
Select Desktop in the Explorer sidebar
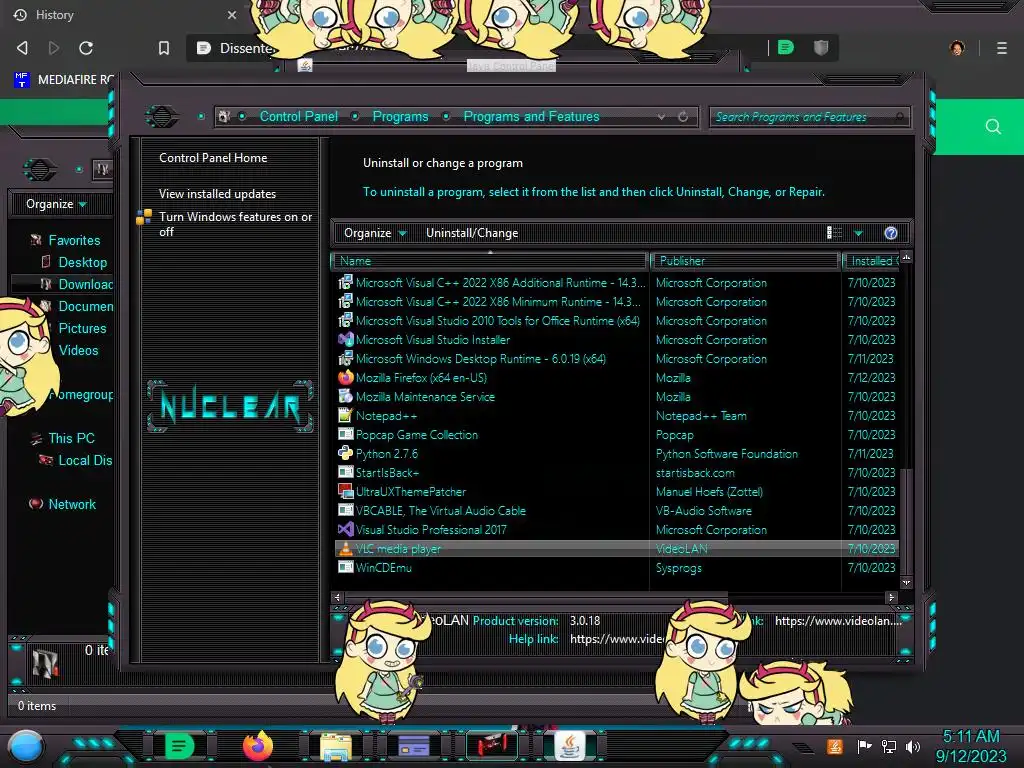(x=82, y=263)
